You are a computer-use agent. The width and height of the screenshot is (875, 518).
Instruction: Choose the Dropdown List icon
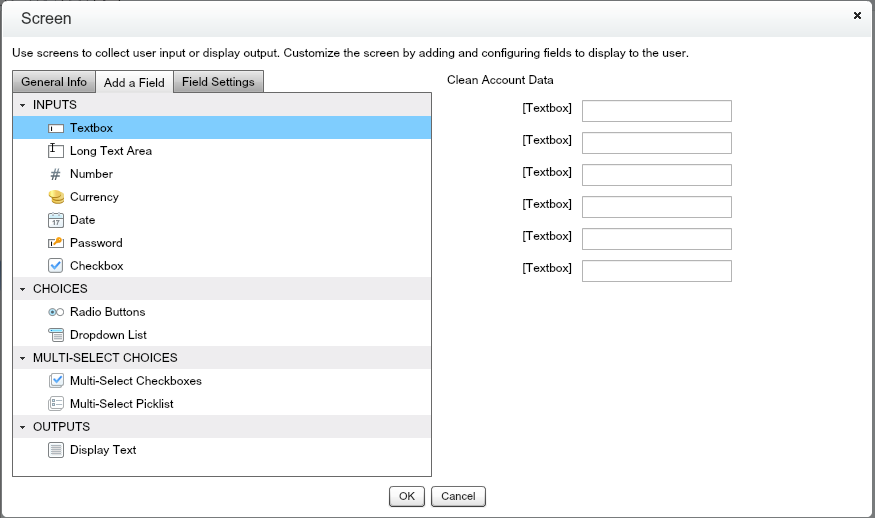(56, 335)
